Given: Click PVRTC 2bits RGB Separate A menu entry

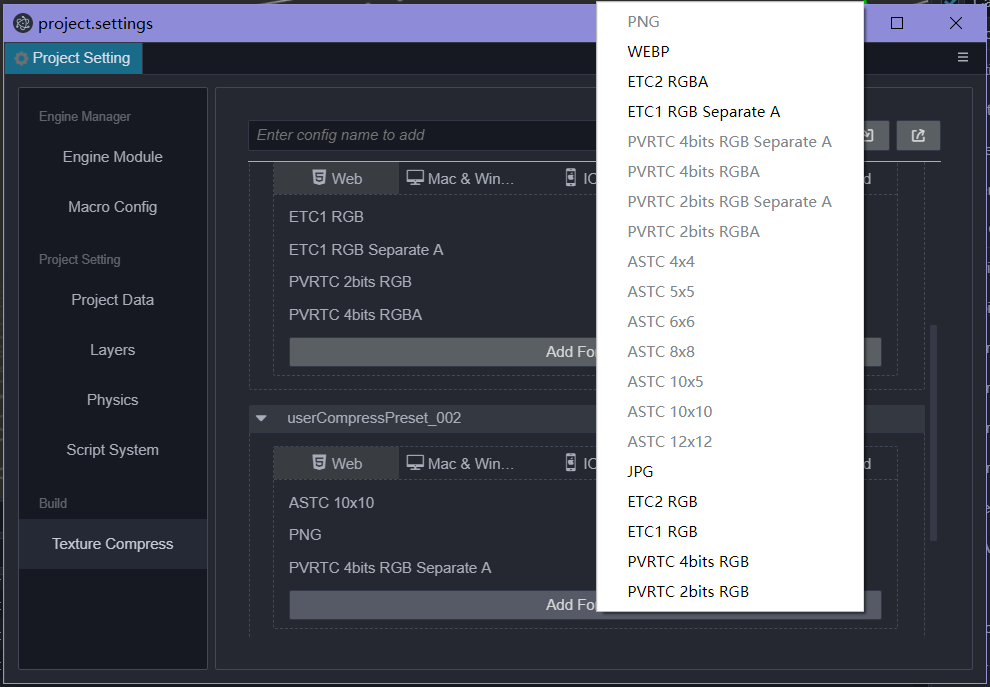Looking at the screenshot, I should [730, 201].
